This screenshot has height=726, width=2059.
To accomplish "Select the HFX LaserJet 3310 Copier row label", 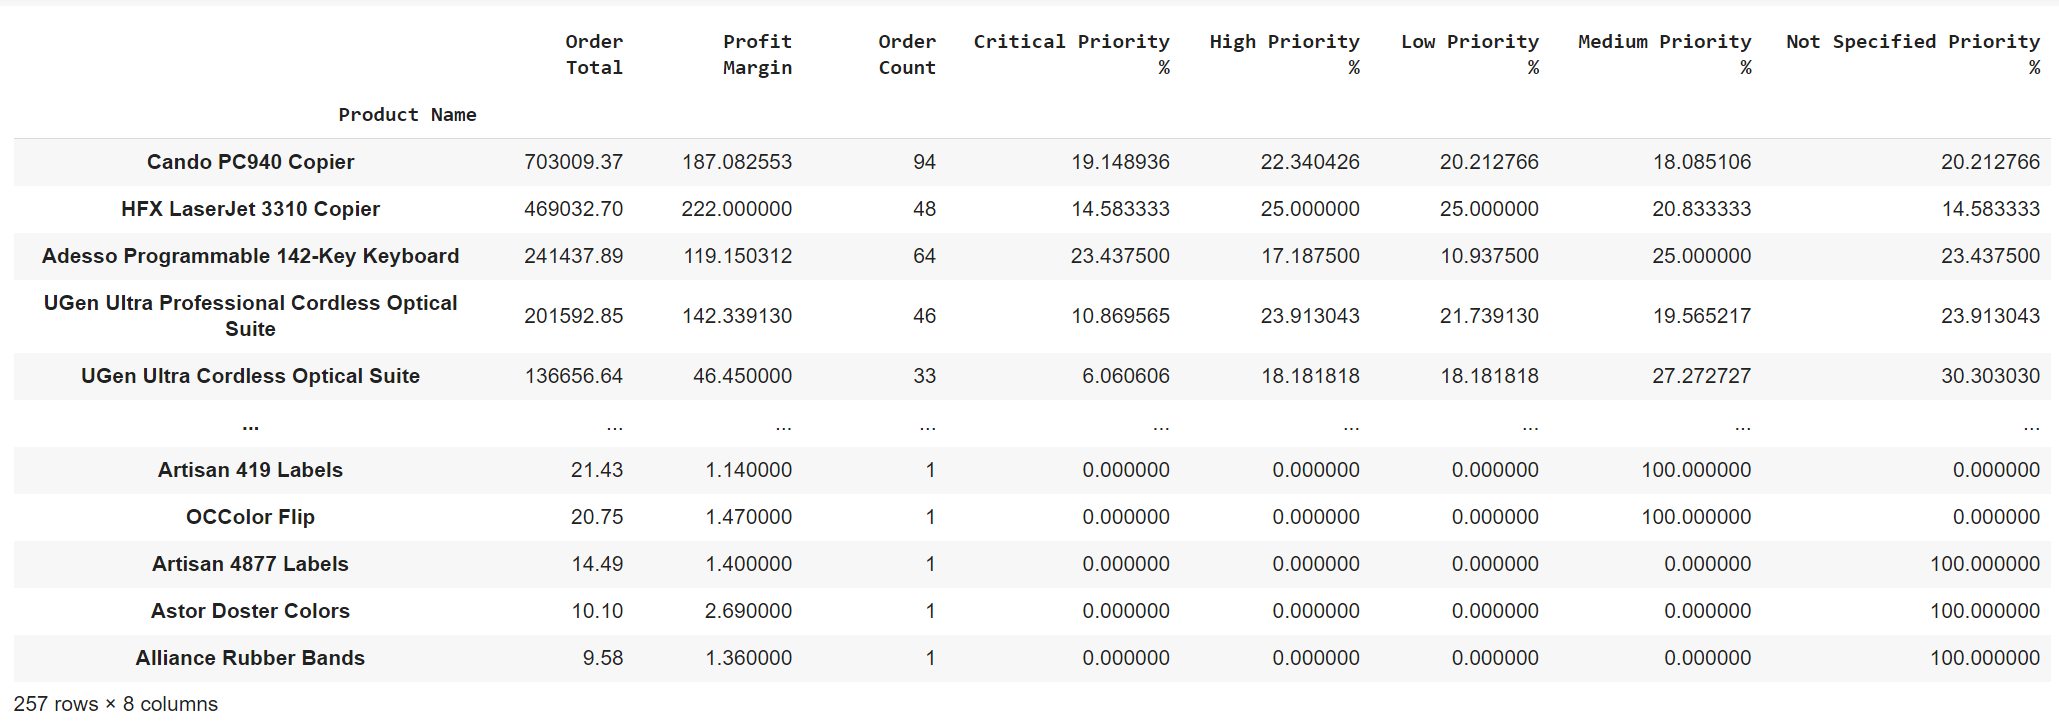I will point(250,209).
